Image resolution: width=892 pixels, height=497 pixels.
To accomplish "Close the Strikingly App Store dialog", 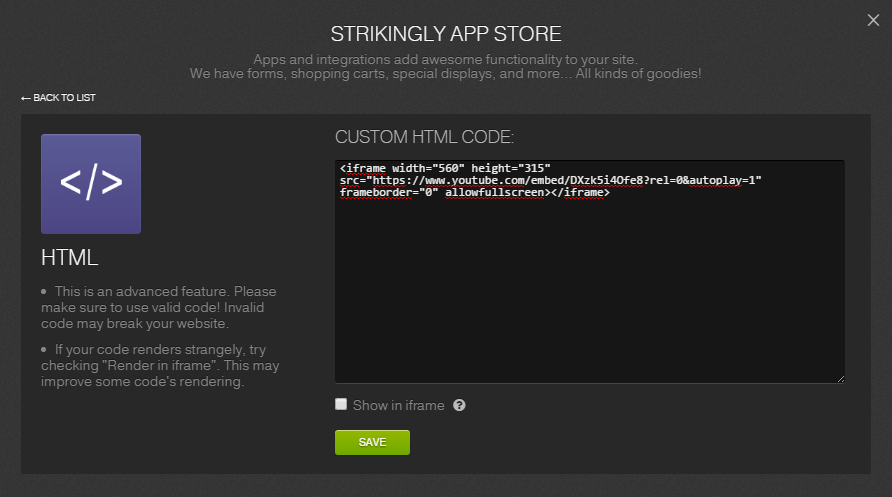I will pyautogui.click(x=873, y=20).
